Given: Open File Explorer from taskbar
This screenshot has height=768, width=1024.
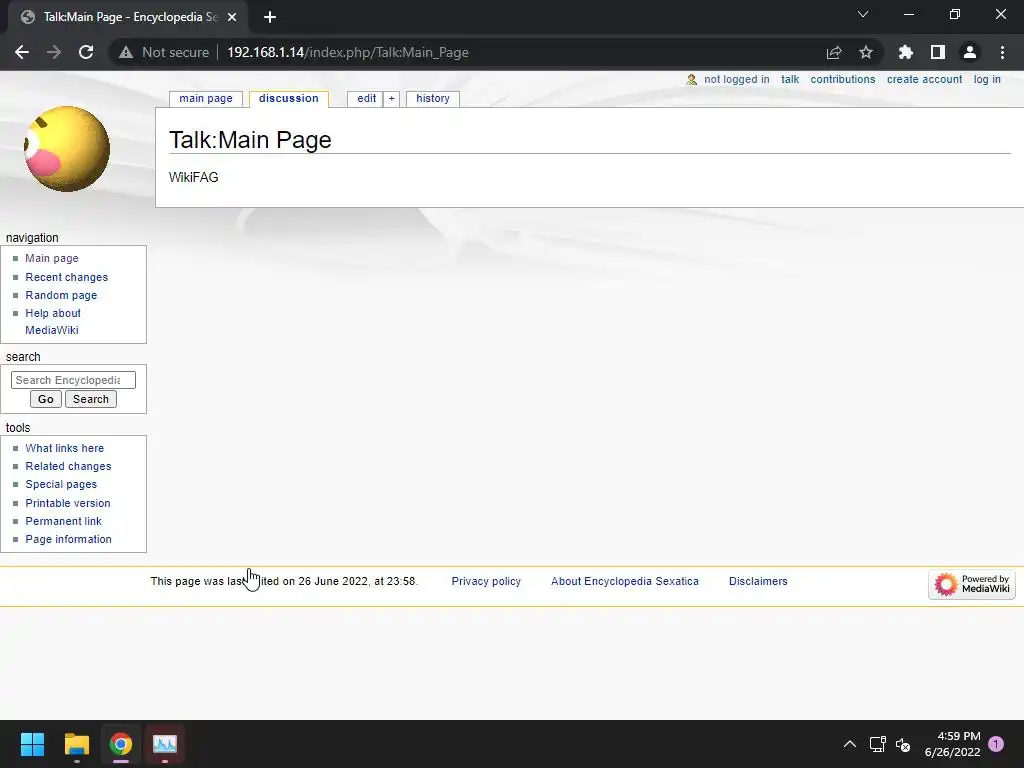Looking at the screenshot, I should tap(76, 744).
